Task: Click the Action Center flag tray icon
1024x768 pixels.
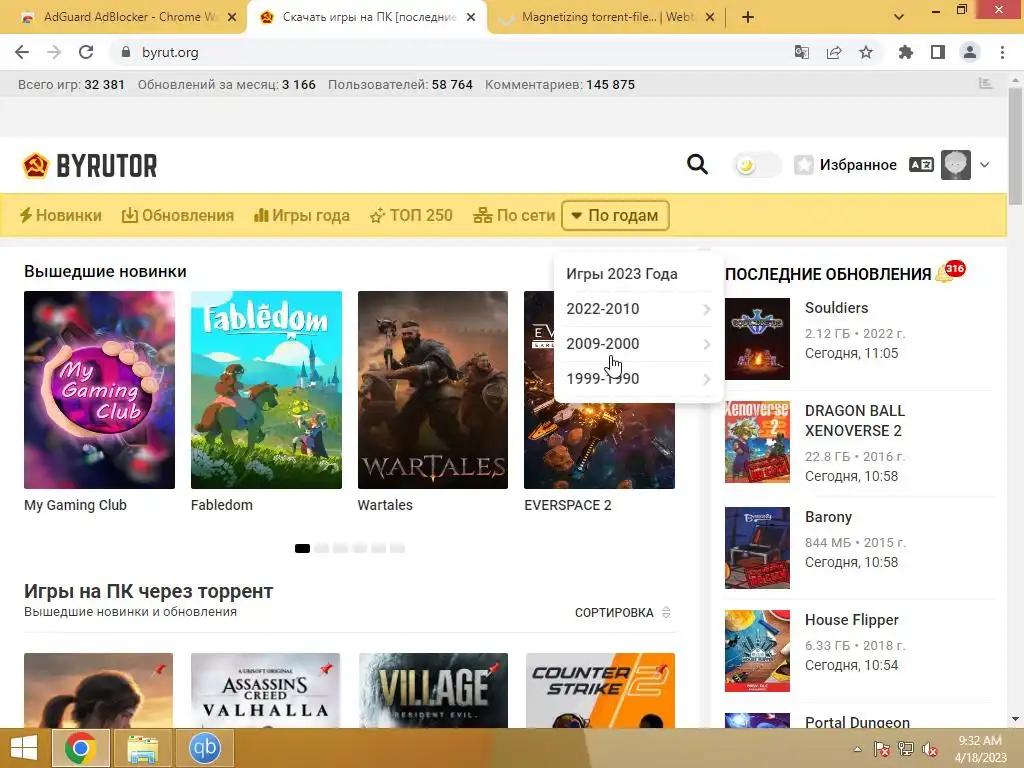Action: click(x=881, y=749)
